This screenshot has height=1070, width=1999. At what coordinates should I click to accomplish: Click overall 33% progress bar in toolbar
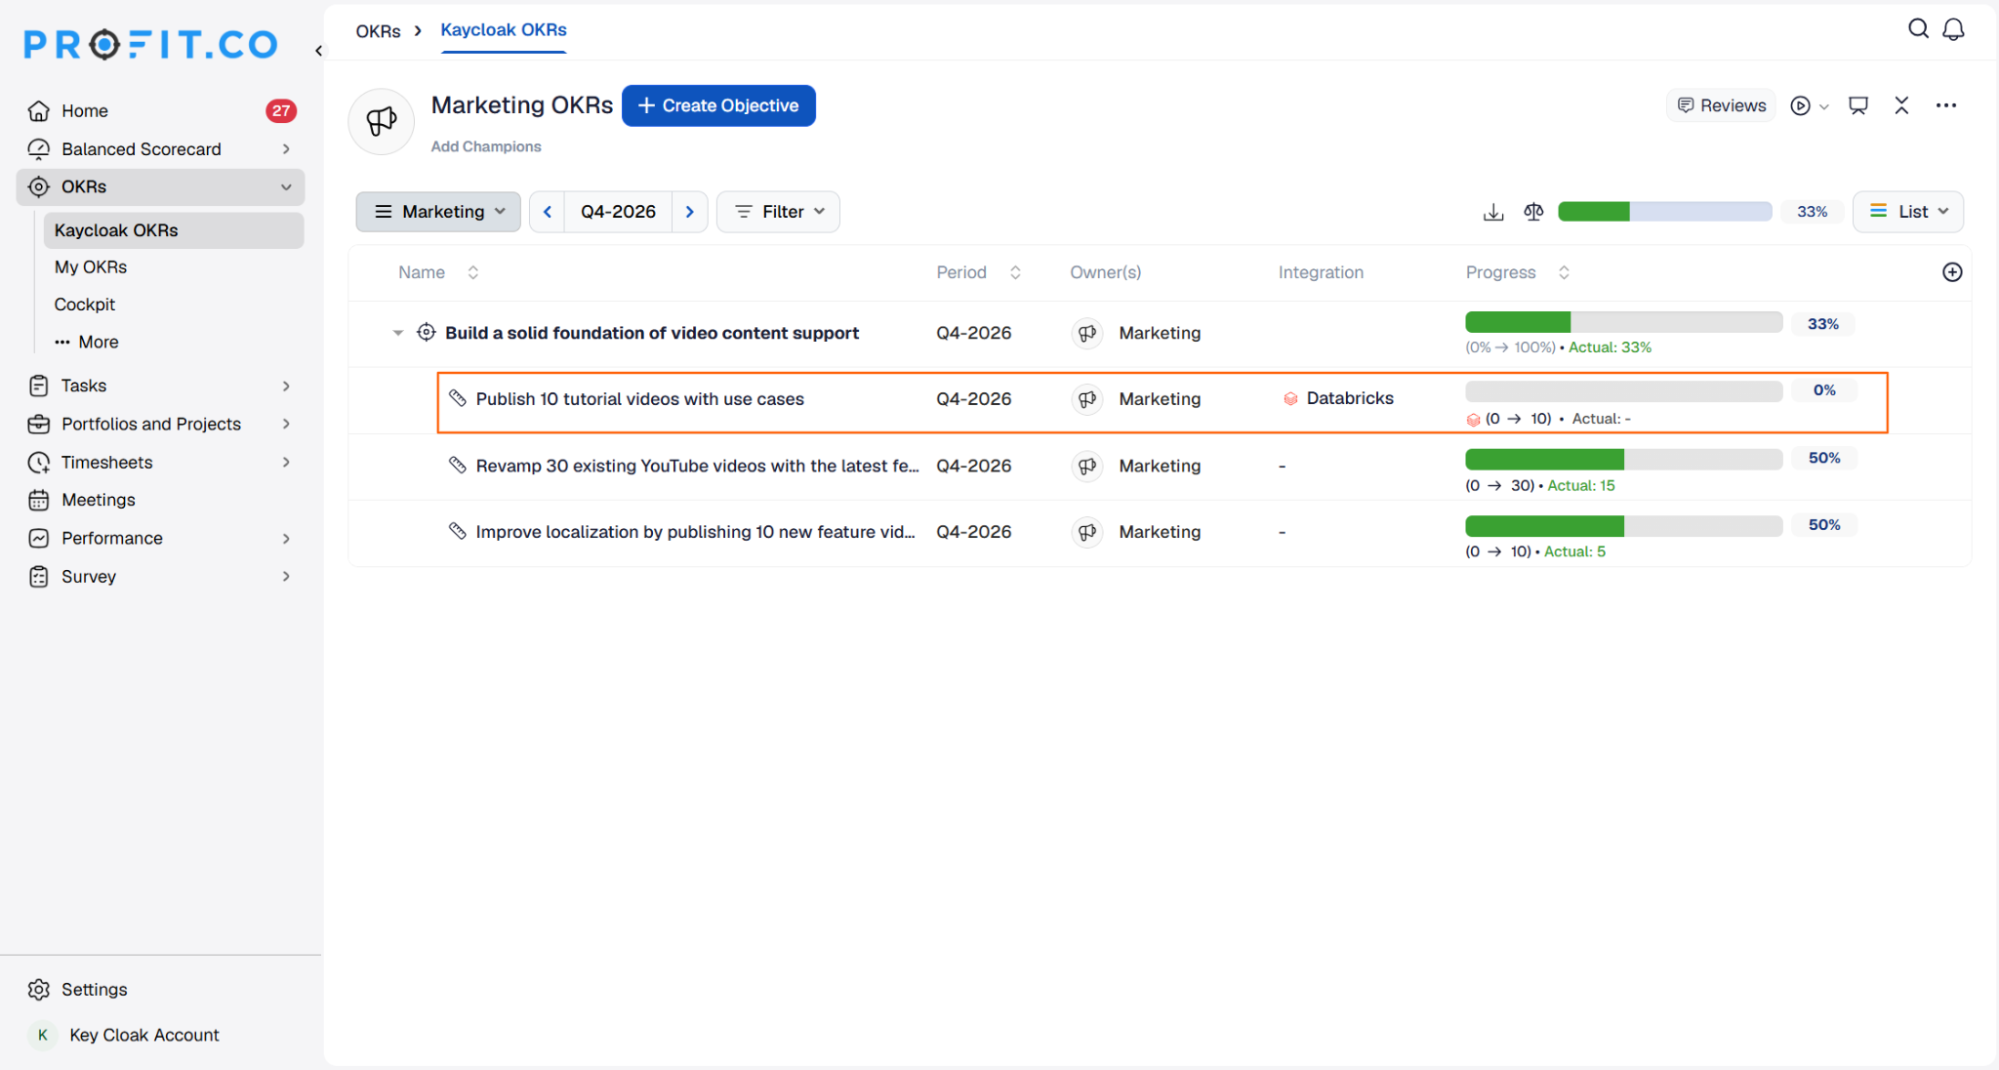1665,212
